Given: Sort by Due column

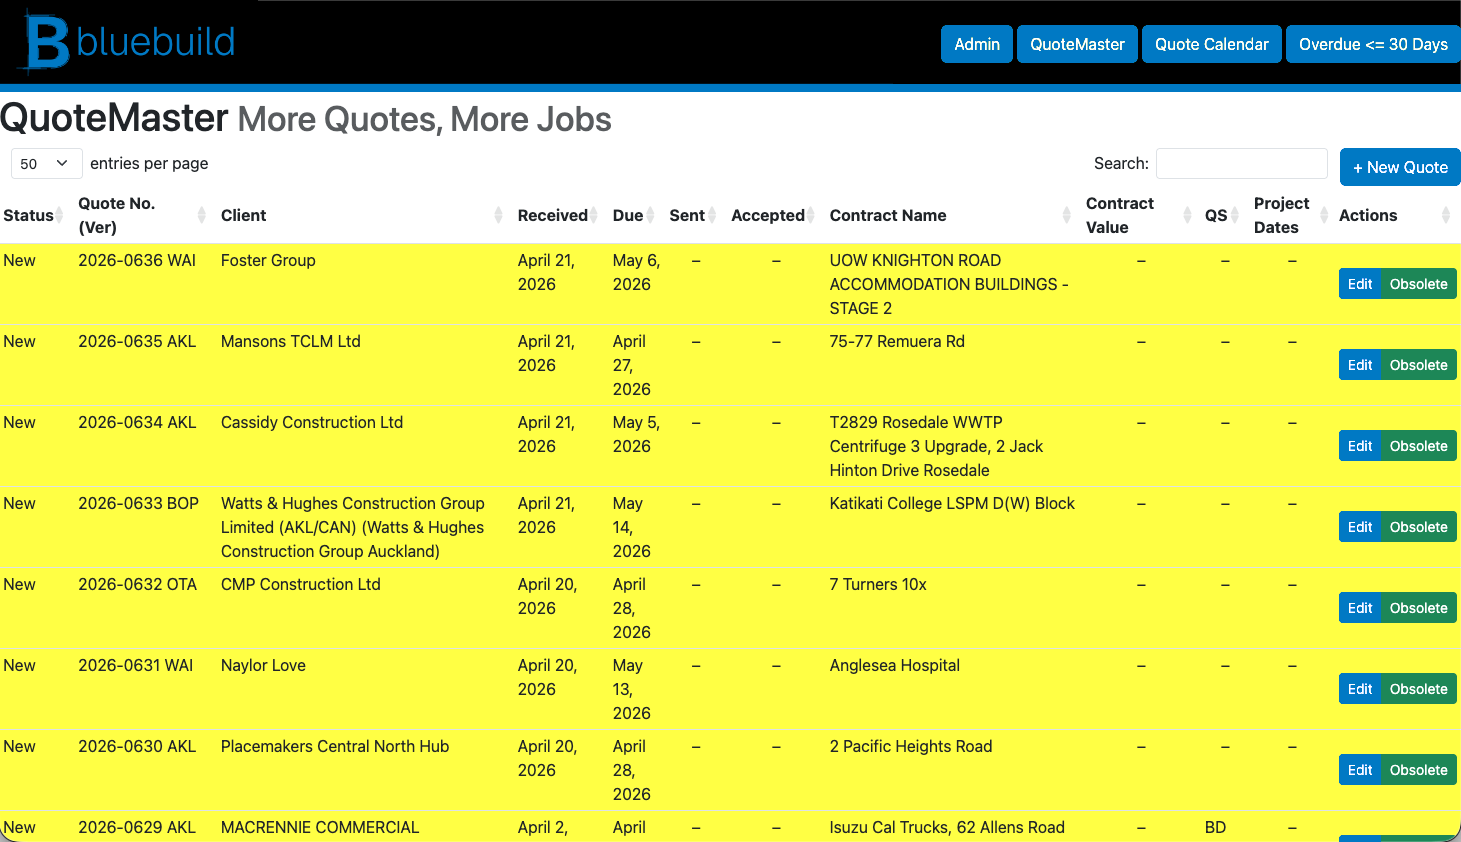Looking at the screenshot, I should (x=633, y=215).
